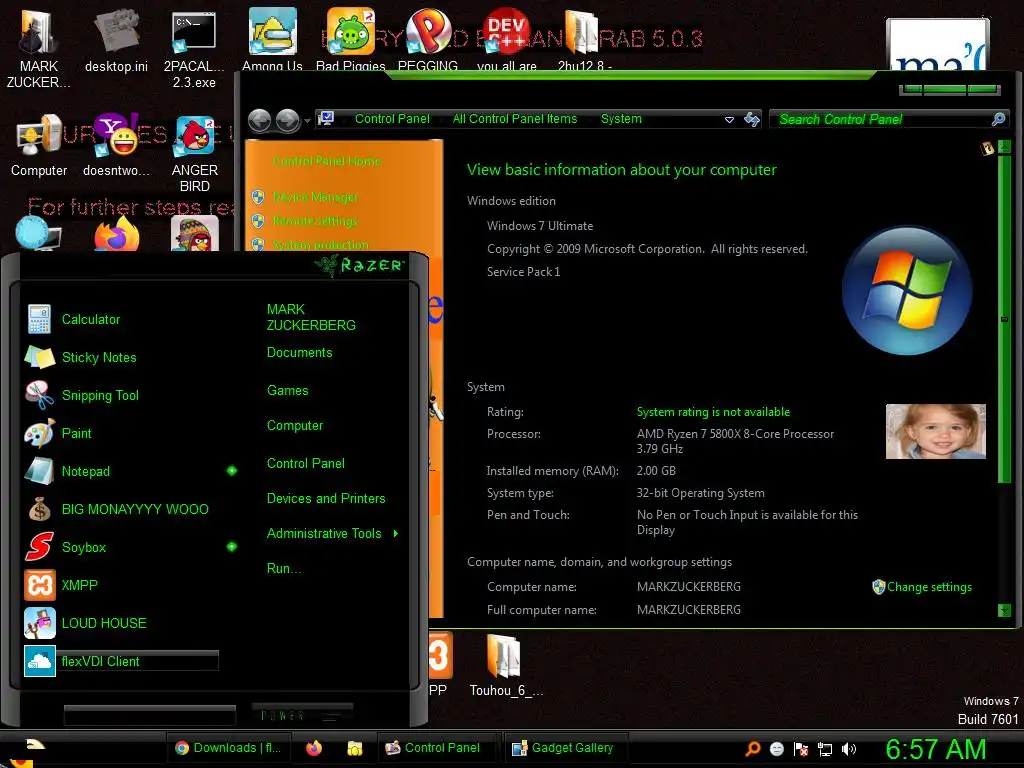Expand Notepad recent files jump list
Viewport: 1024px width, 768px height.
232,471
